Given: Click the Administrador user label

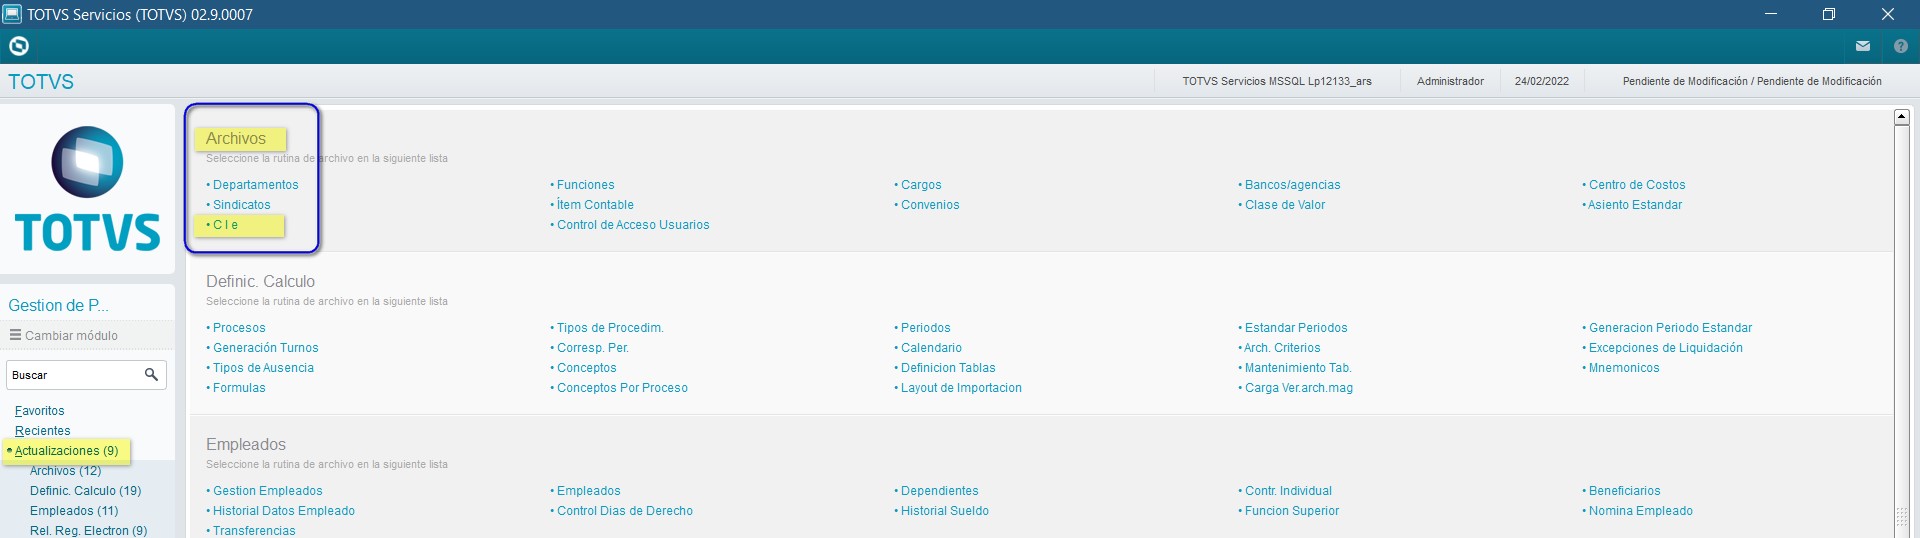Looking at the screenshot, I should click(1450, 81).
